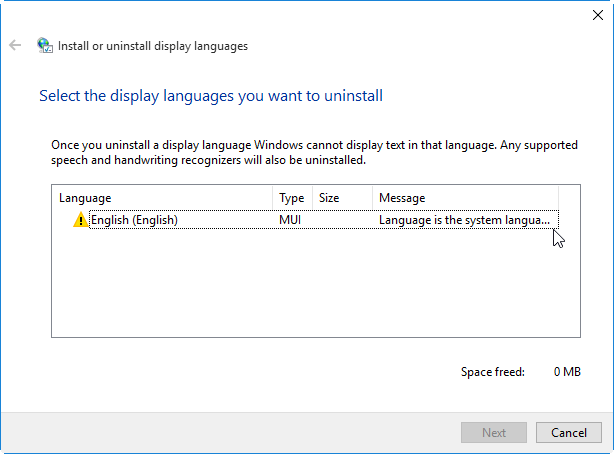Sort by the Language column header
Image resolution: width=614 pixels, height=454 pixels.
point(162,198)
